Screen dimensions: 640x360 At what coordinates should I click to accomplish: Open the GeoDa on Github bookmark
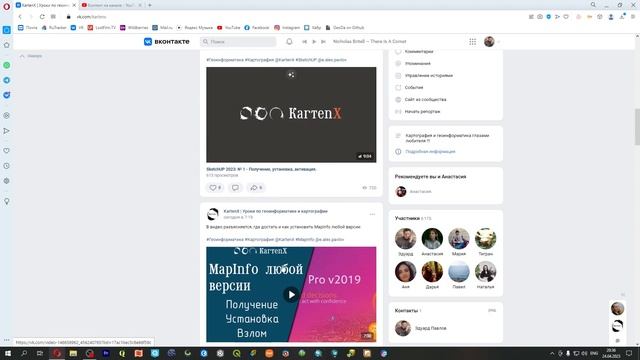pyautogui.click(x=345, y=28)
